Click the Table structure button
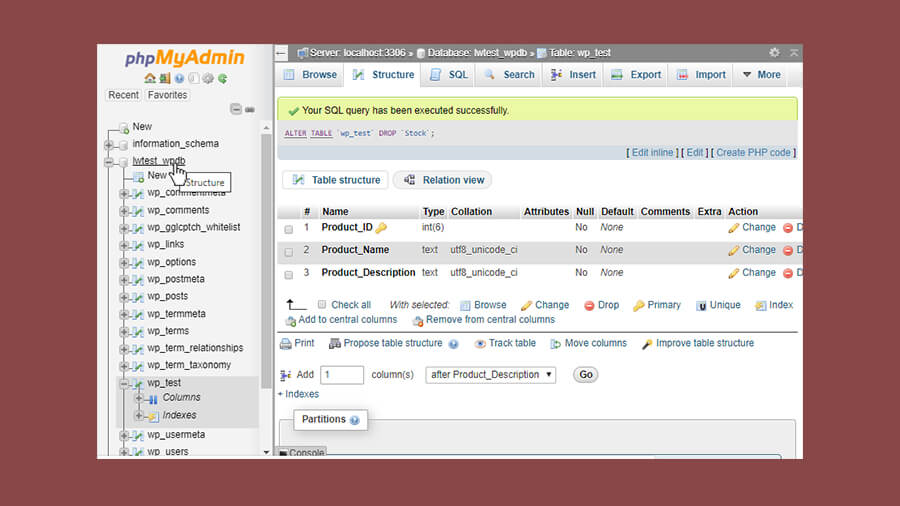Viewport: 900px width, 506px height. point(336,180)
